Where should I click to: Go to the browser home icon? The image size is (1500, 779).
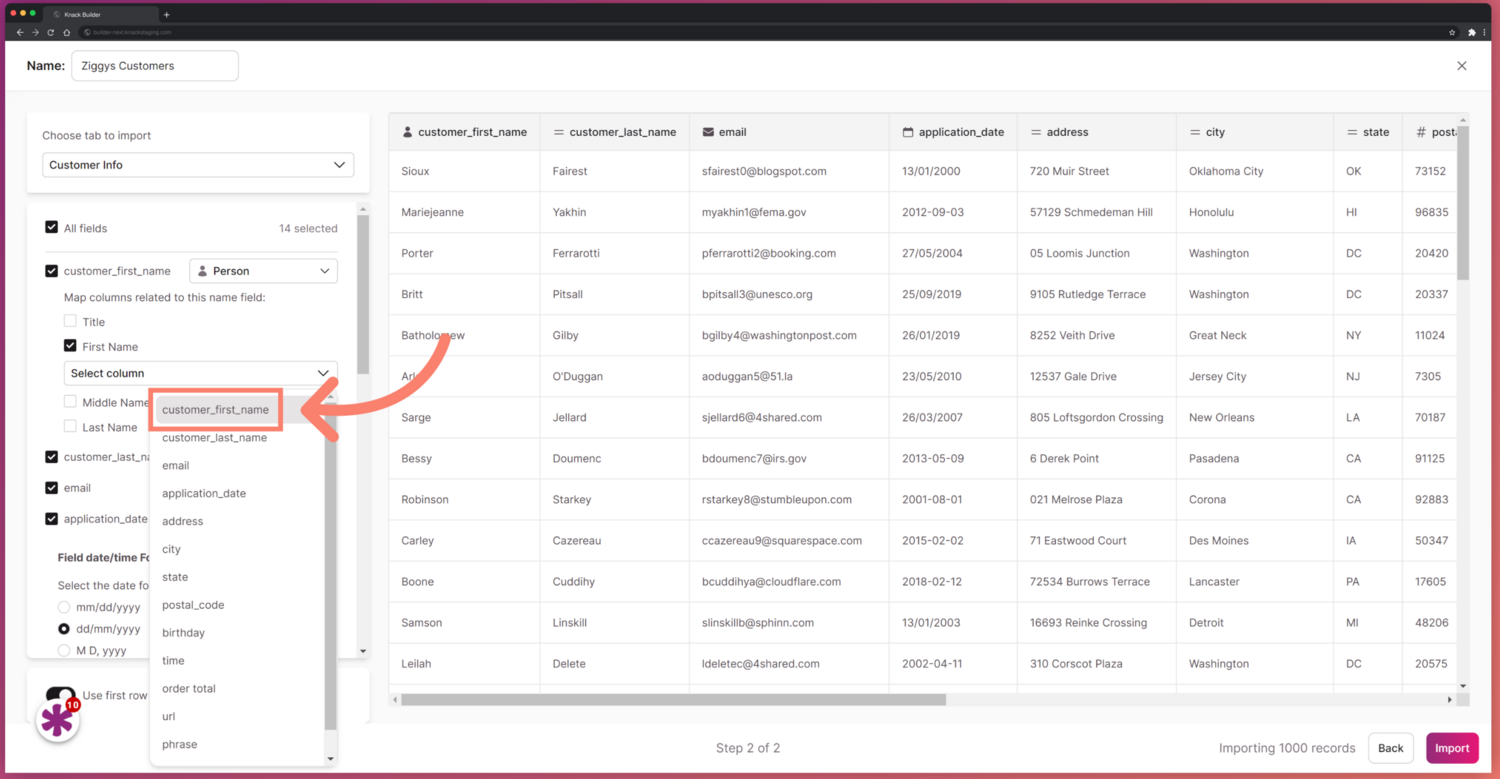pos(67,32)
